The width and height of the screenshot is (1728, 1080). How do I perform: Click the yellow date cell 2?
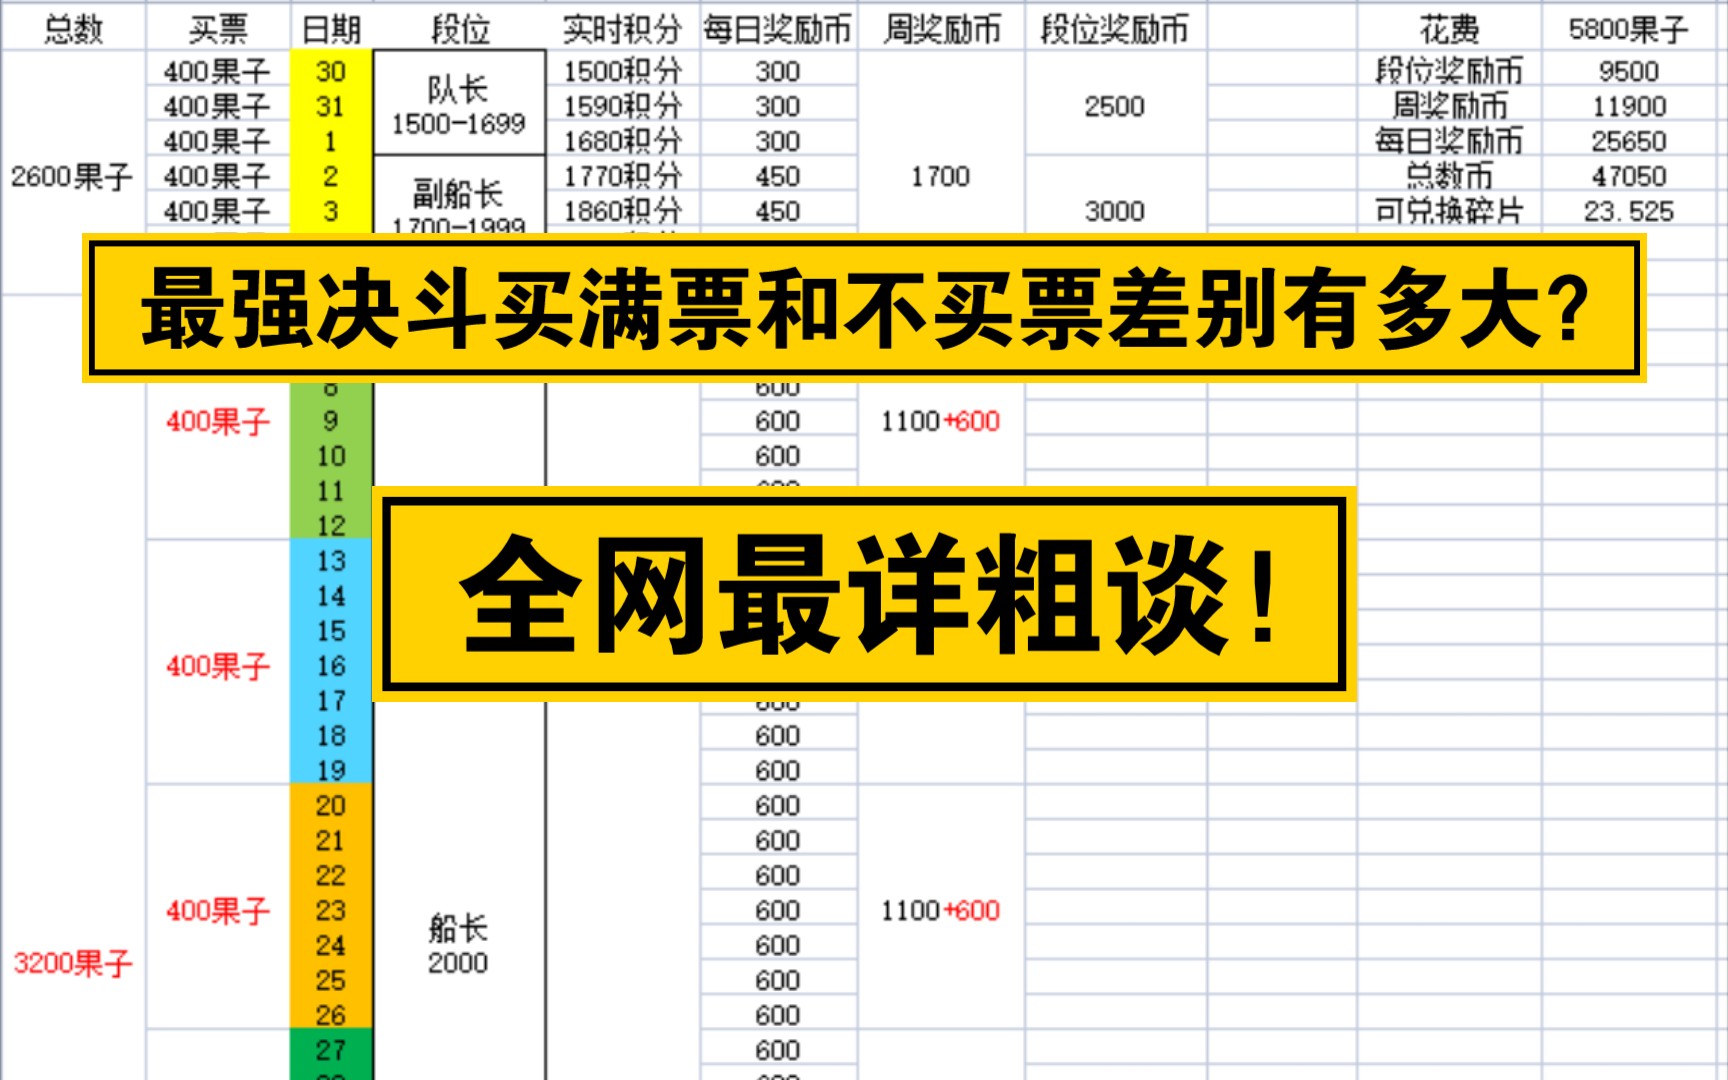pyautogui.click(x=331, y=176)
